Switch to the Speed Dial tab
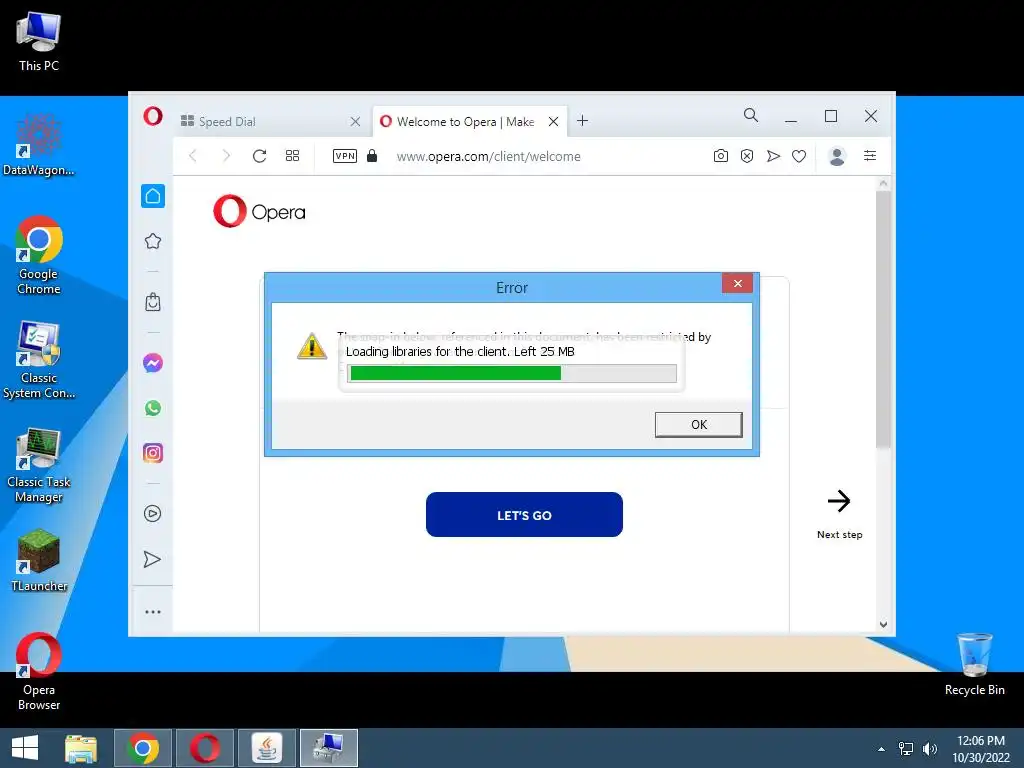This screenshot has height=768, width=1024. (272, 121)
